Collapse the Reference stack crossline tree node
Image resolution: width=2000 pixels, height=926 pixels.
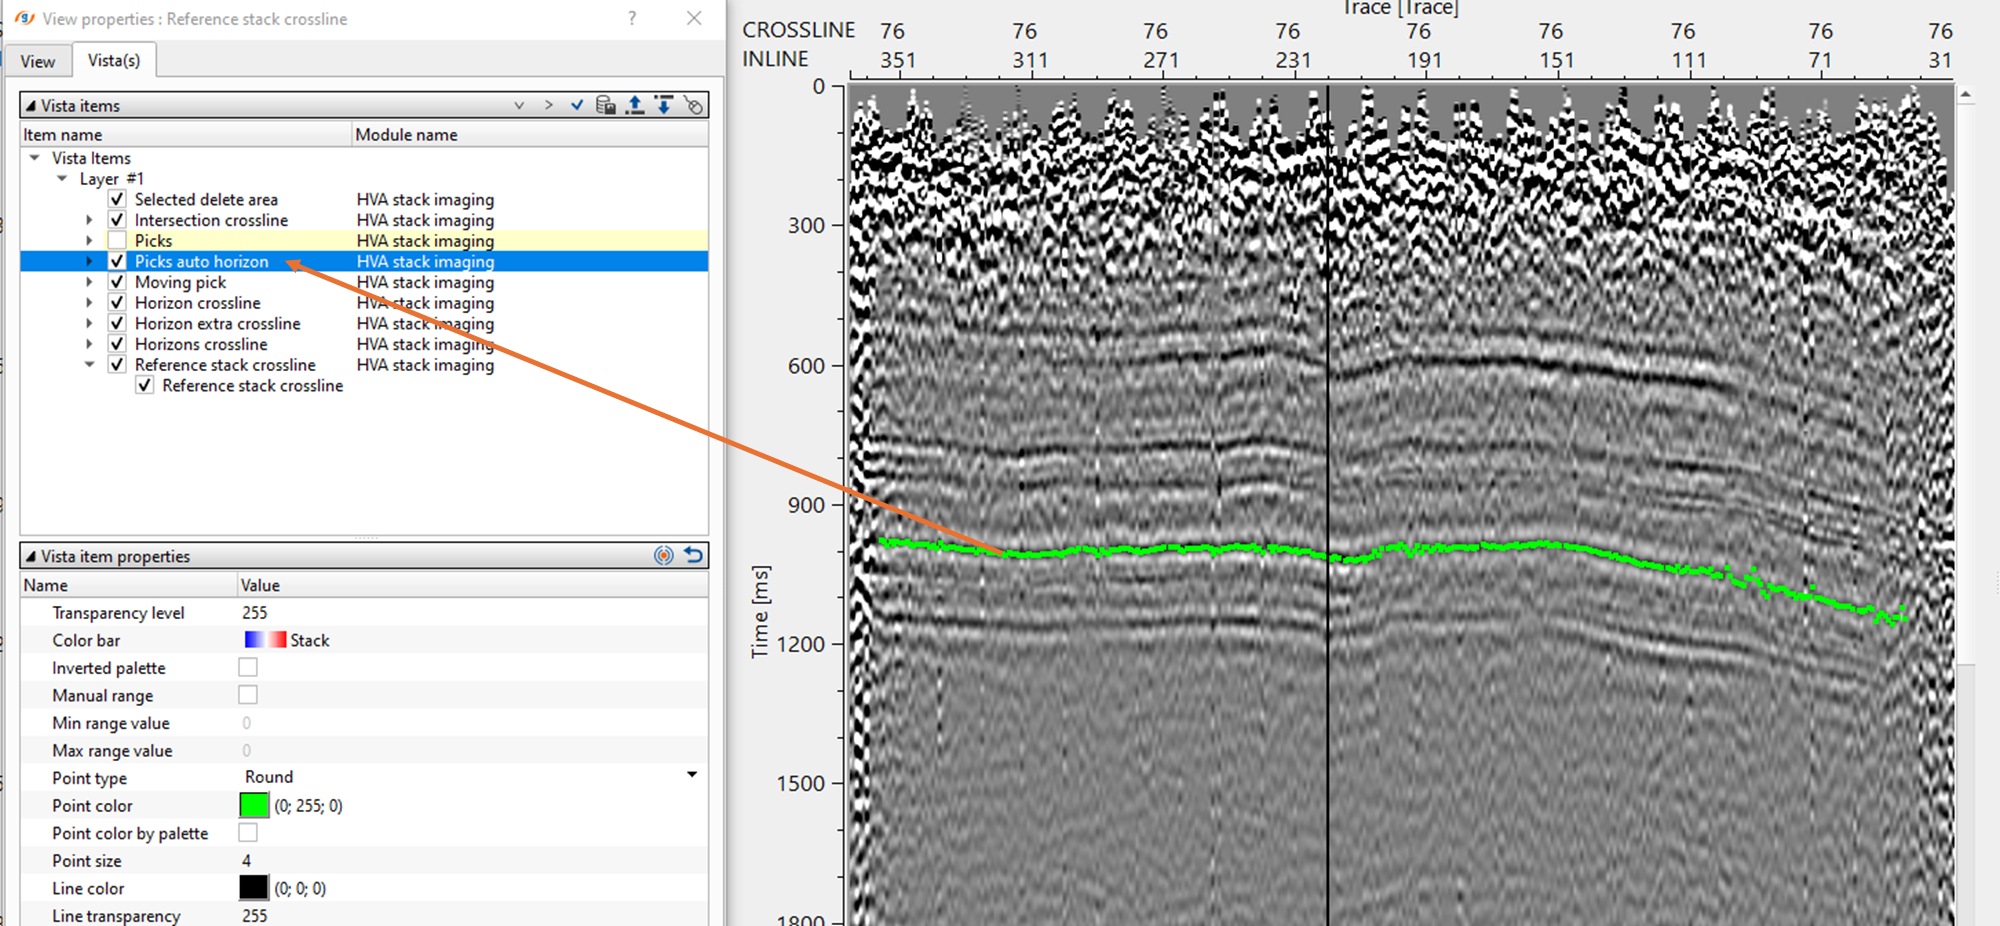point(91,364)
